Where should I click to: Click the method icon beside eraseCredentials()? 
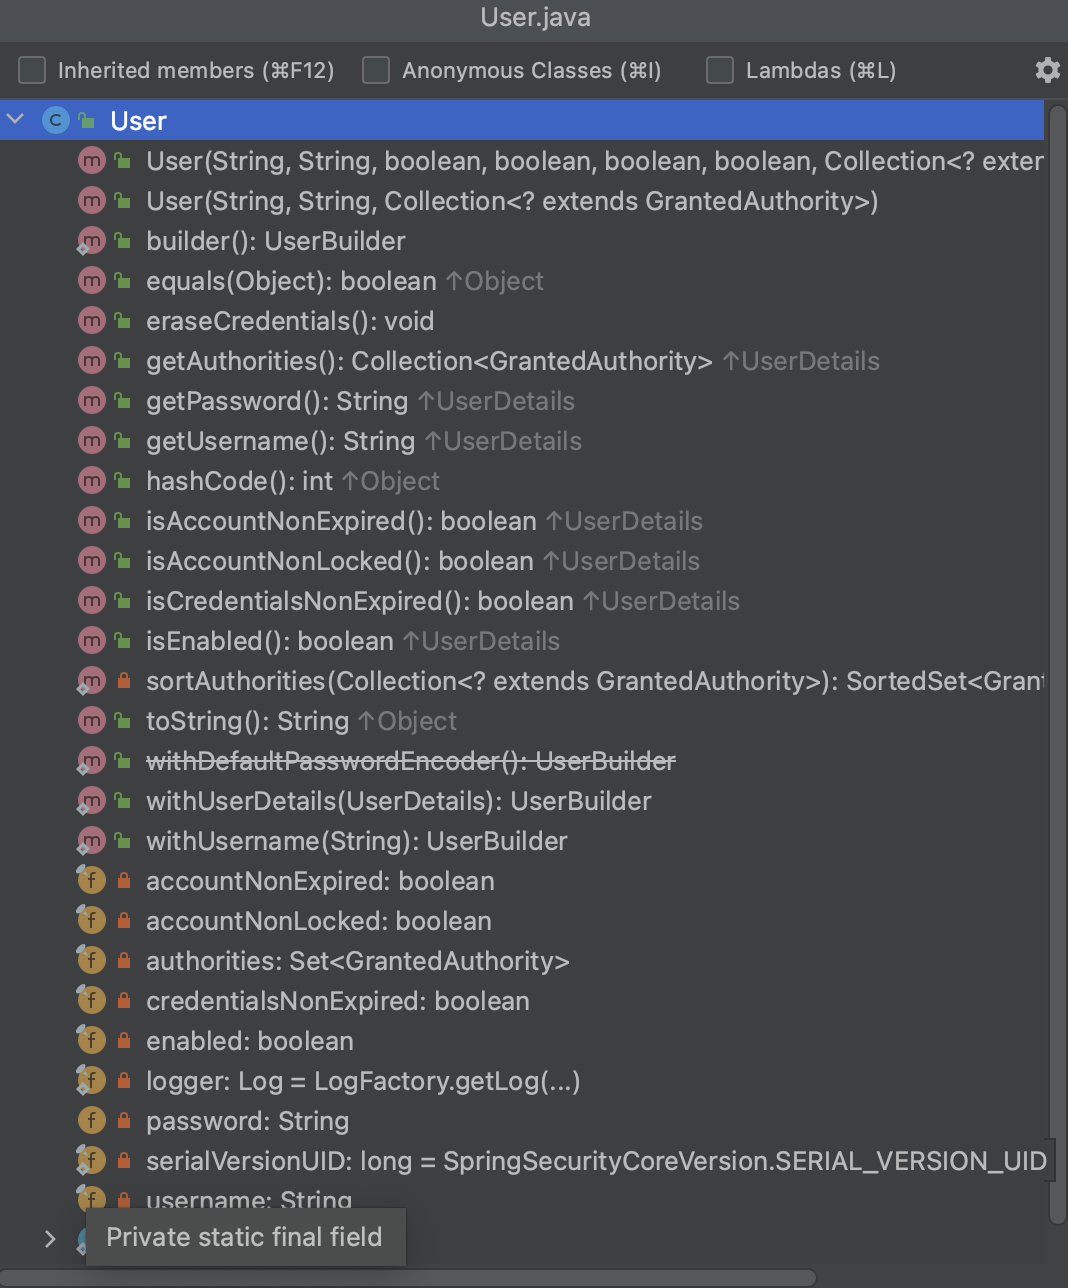(x=92, y=321)
